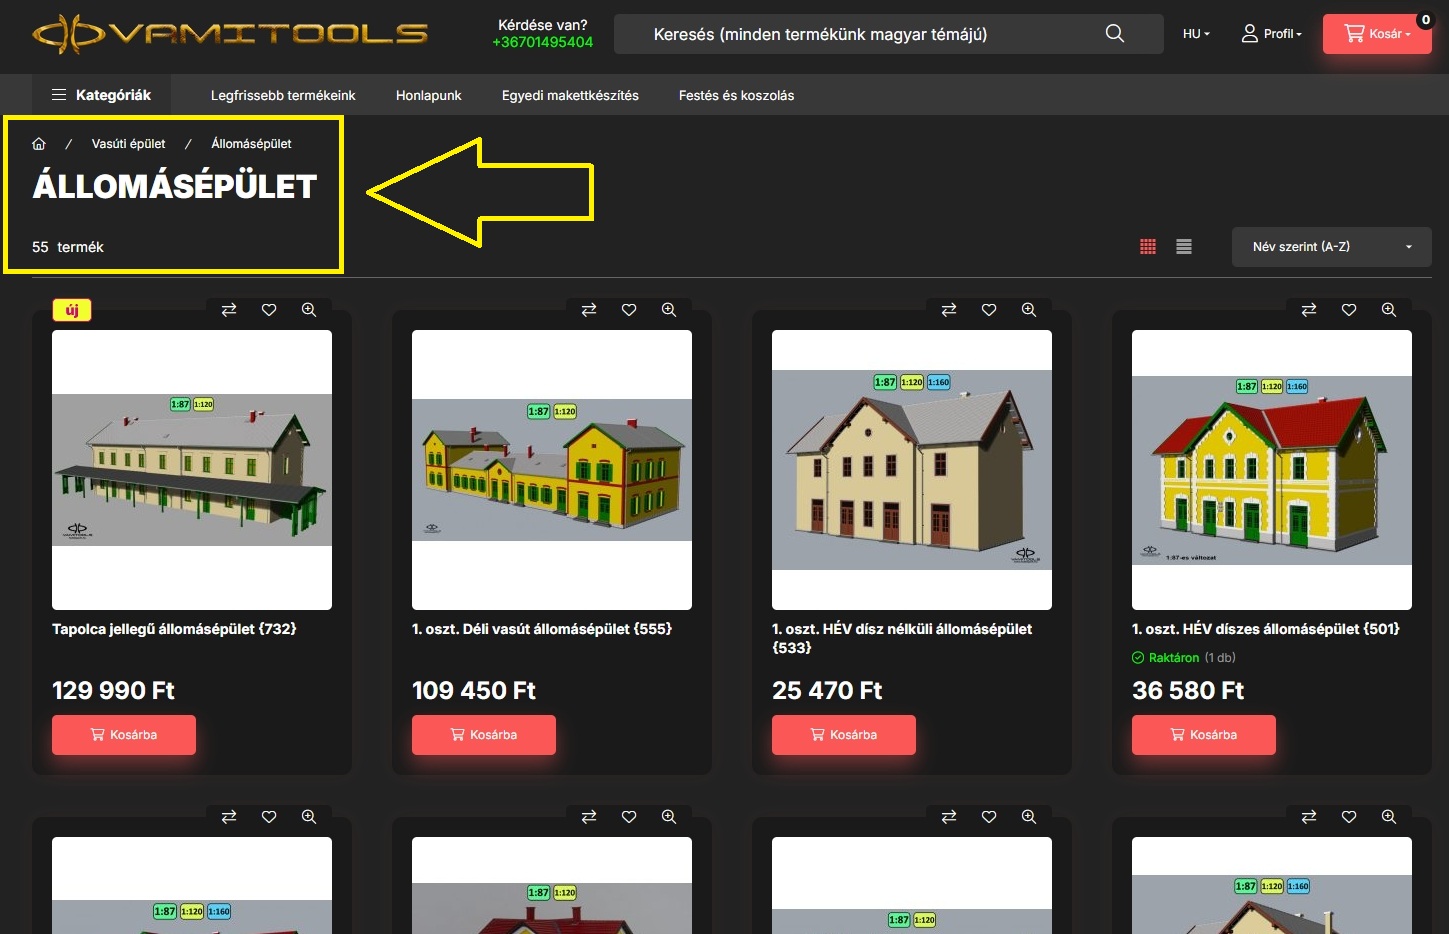The image size is (1449, 934).
Task: Add Tapolca jellegű állomásépület to wishlist
Action: [x=269, y=310]
